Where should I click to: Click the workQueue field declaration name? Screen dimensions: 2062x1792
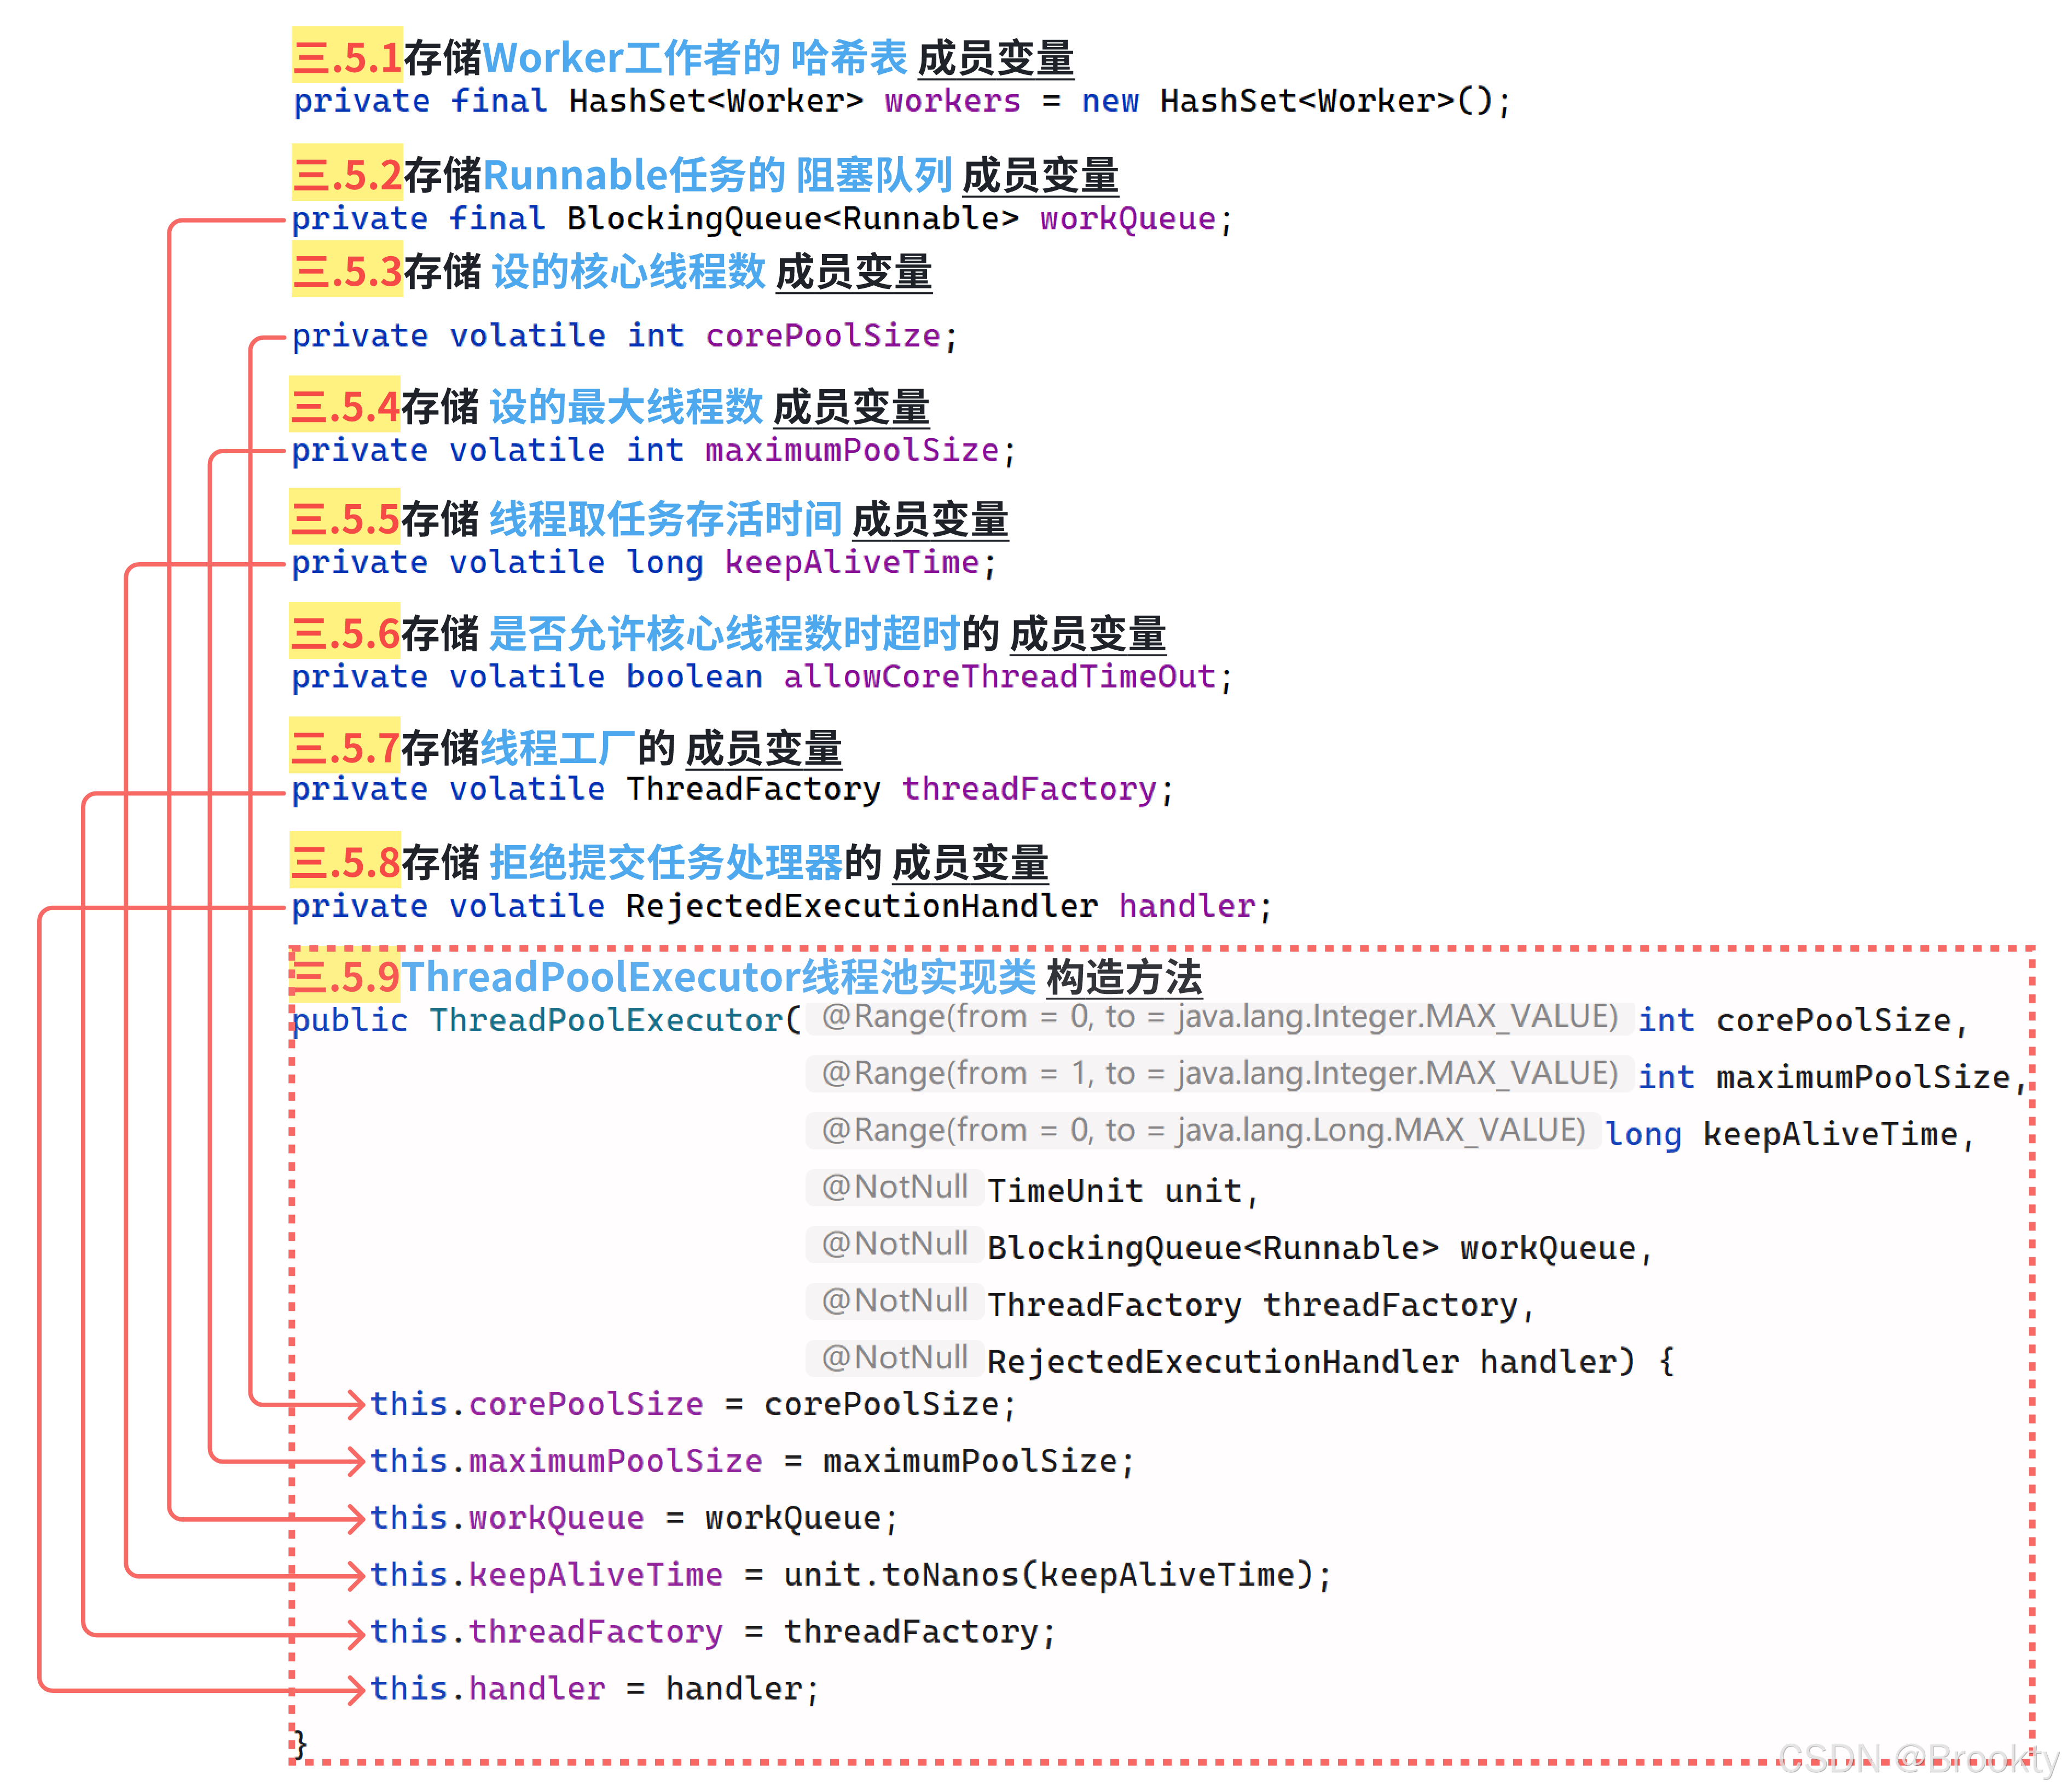point(1127,218)
